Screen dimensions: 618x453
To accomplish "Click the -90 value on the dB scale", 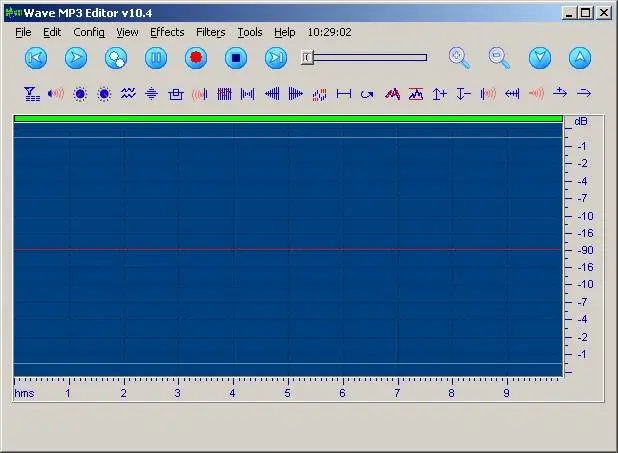I will [585, 250].
